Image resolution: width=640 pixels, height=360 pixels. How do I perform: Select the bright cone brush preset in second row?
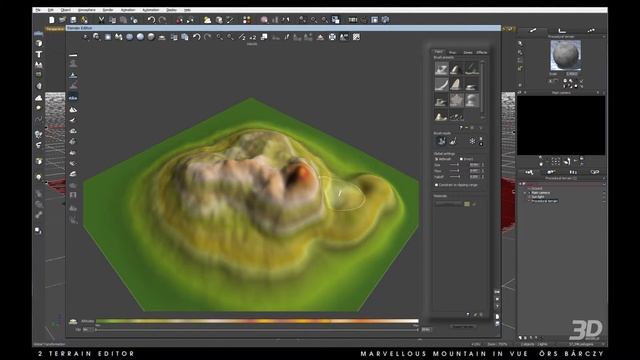pos(456,84)
